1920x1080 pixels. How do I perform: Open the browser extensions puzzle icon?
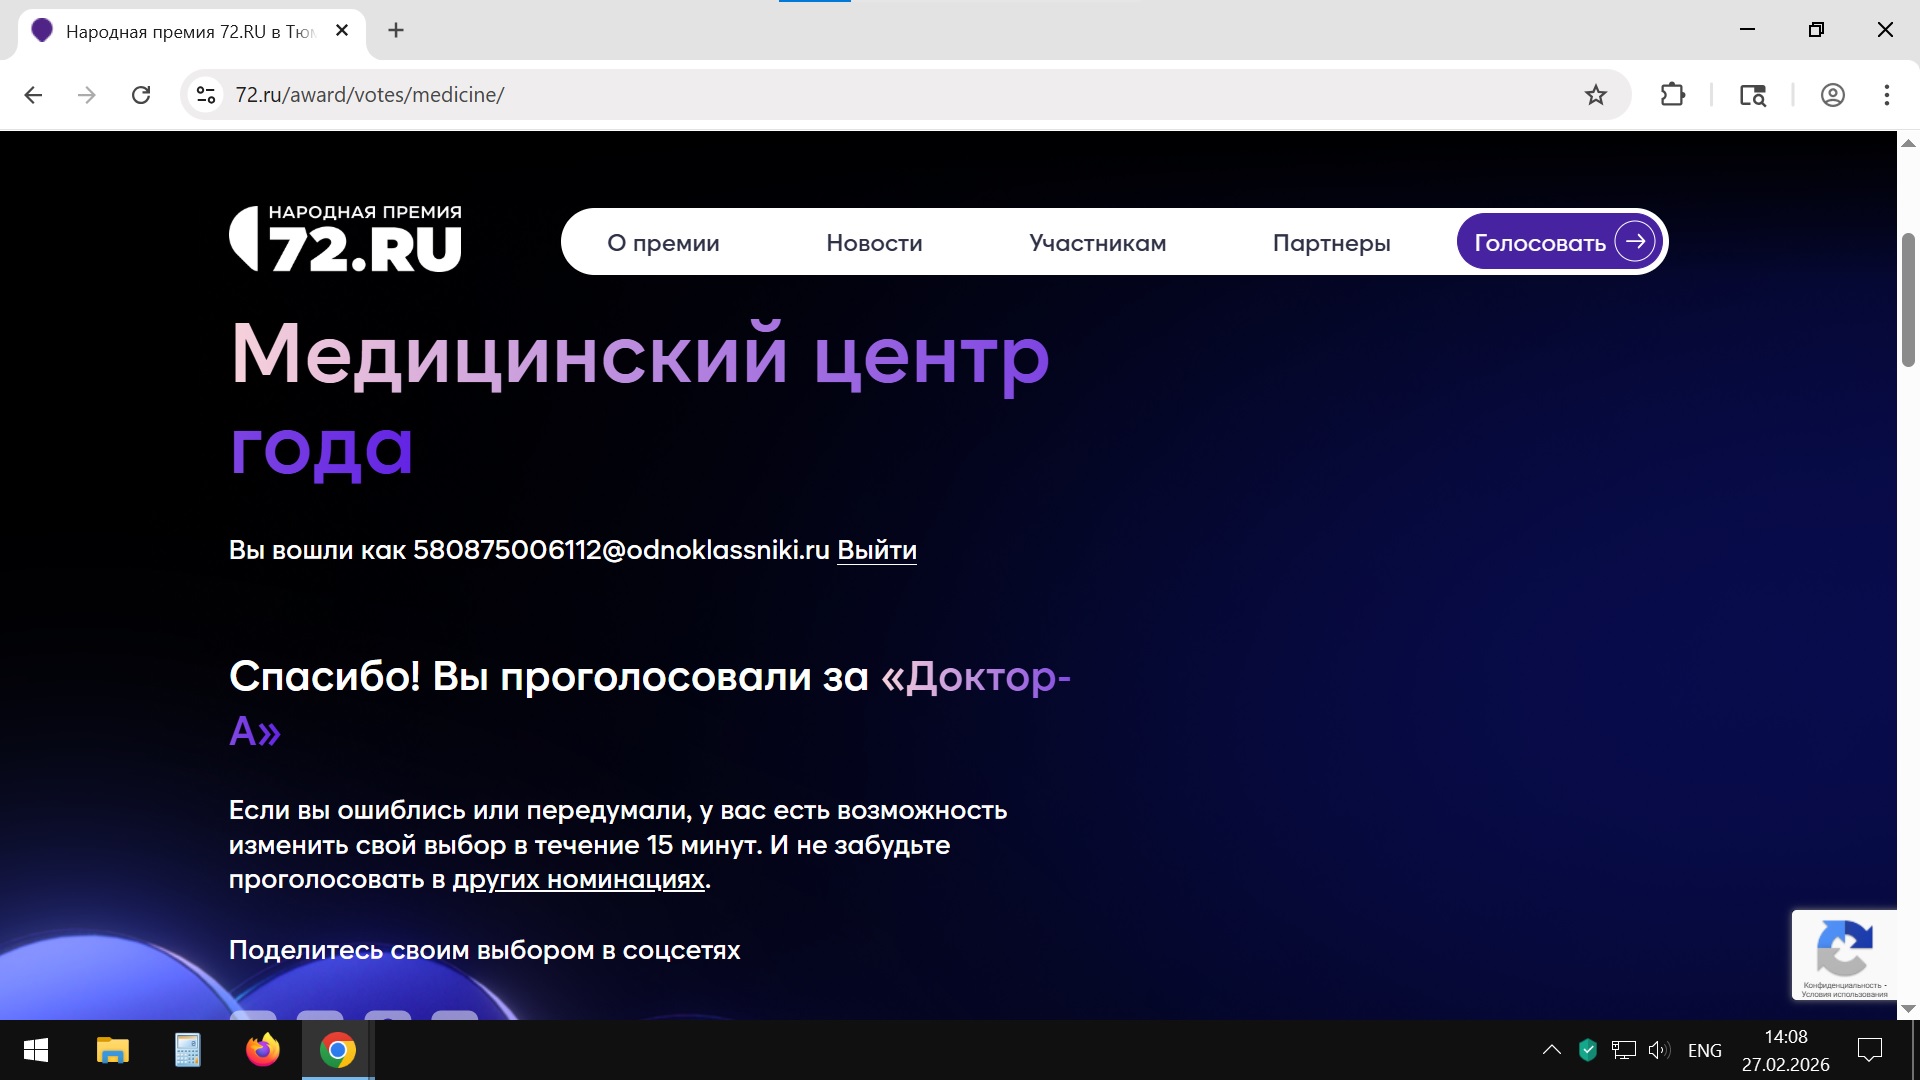click(1672, 95)
